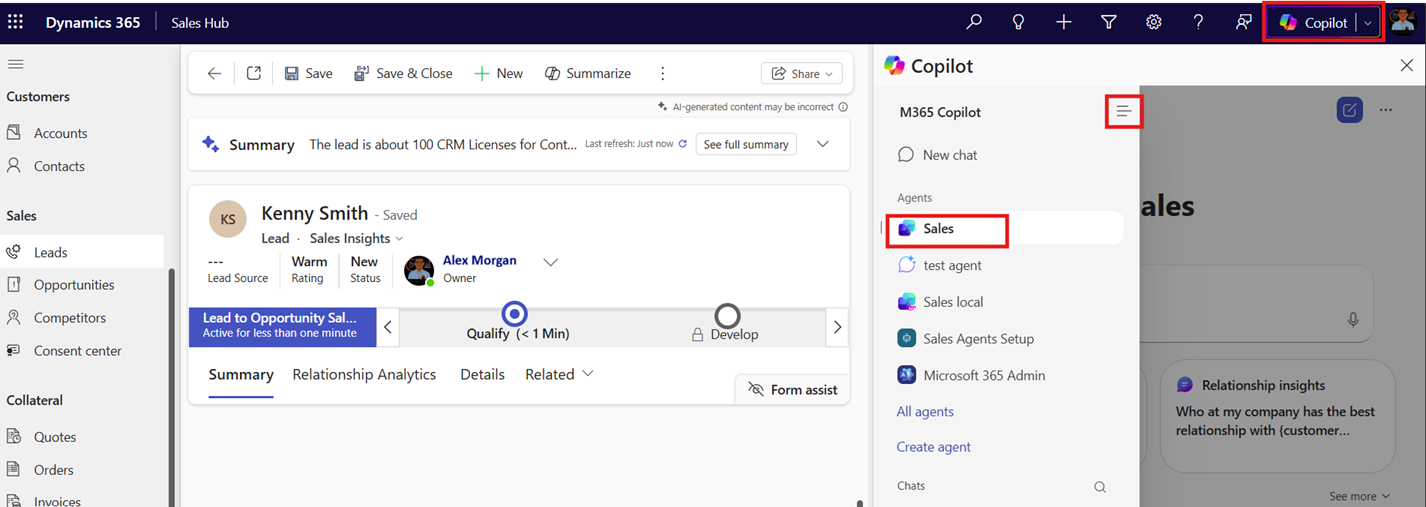
Task: Click the Copilot button in top bar
Action: point(1313,22)
